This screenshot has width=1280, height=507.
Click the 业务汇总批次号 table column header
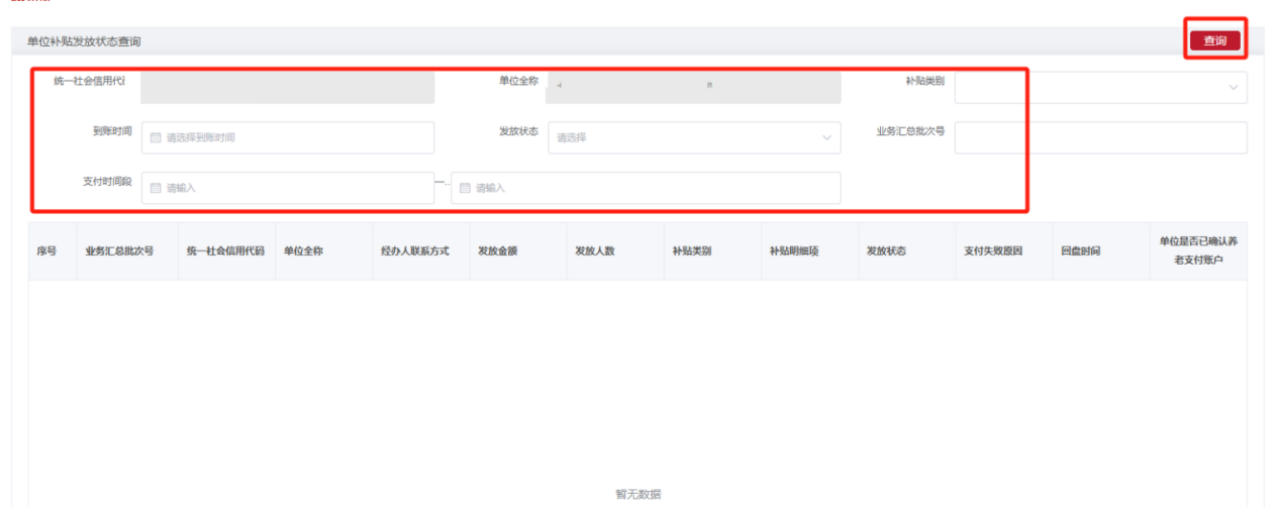[x=119, y=251]
